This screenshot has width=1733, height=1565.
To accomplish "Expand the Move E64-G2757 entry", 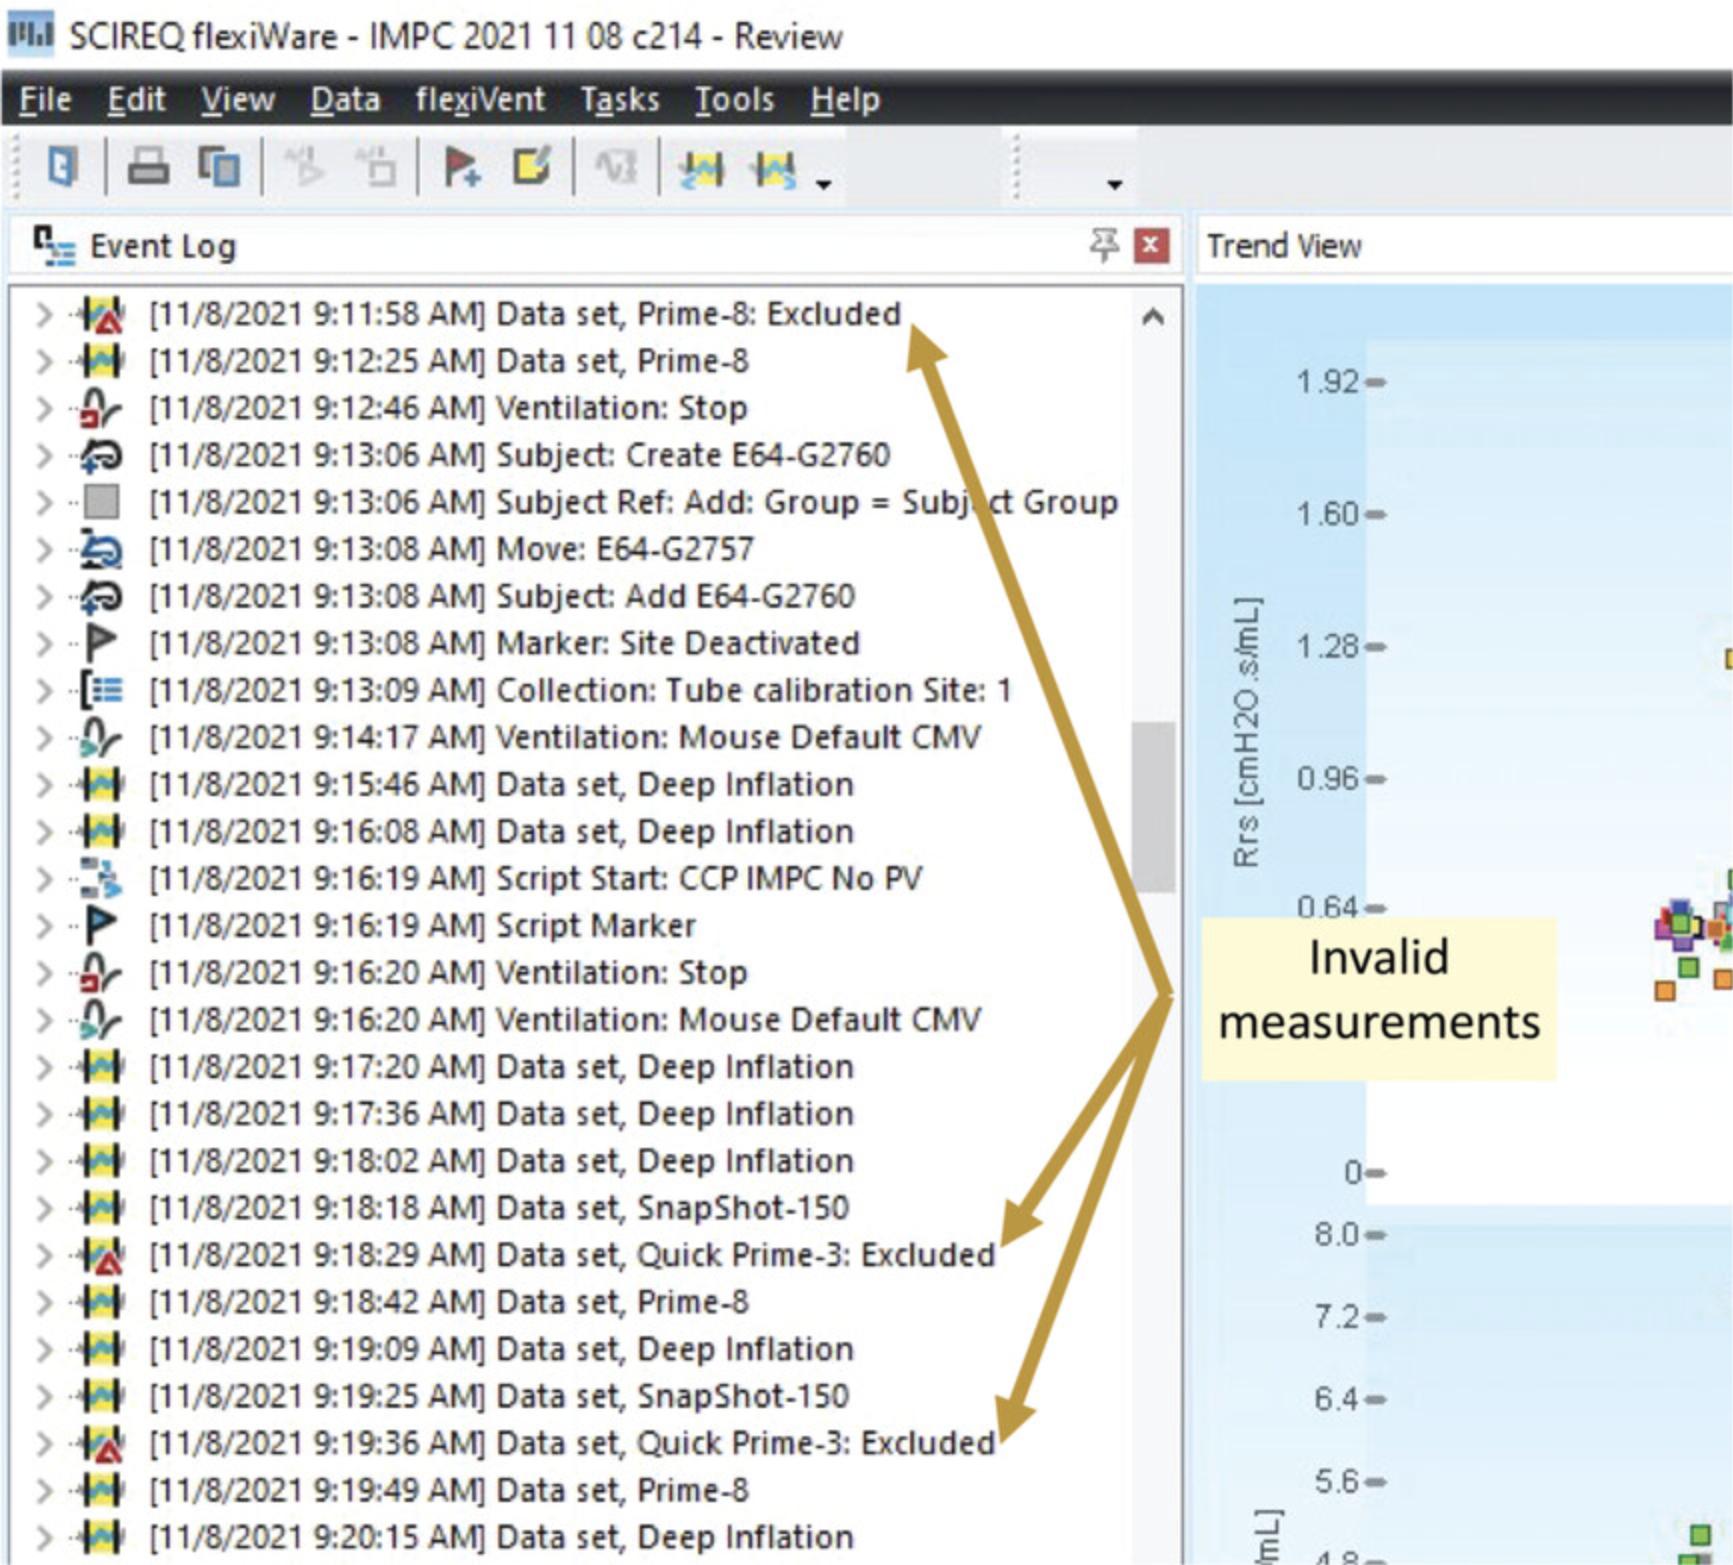I will pyautogui.click(x=43, y=549).
